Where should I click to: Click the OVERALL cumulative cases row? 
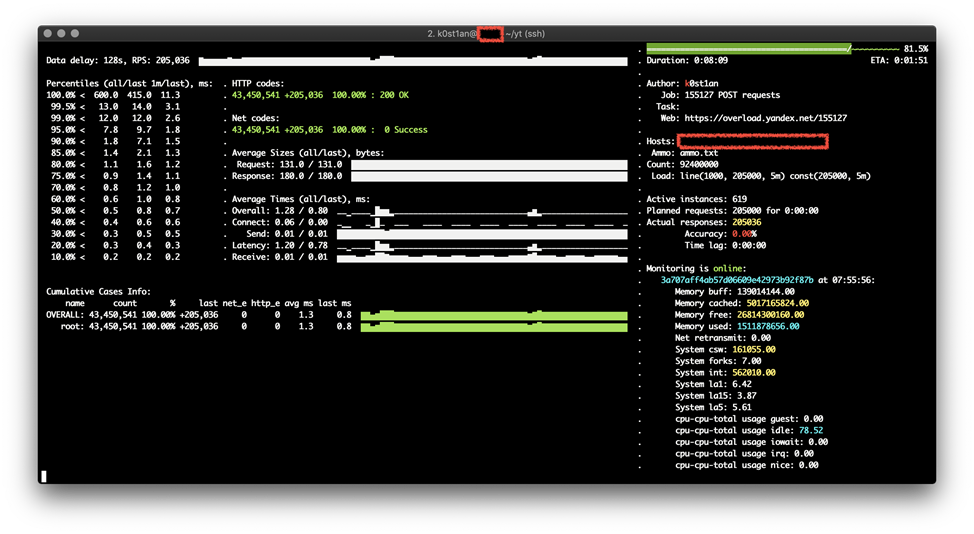click(x=199, y=315)
